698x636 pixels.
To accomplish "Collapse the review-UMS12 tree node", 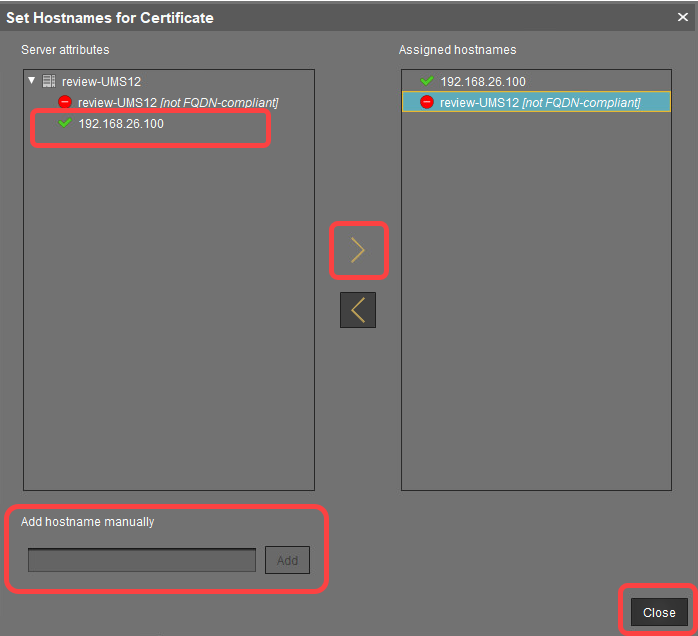I will (31, 81).
